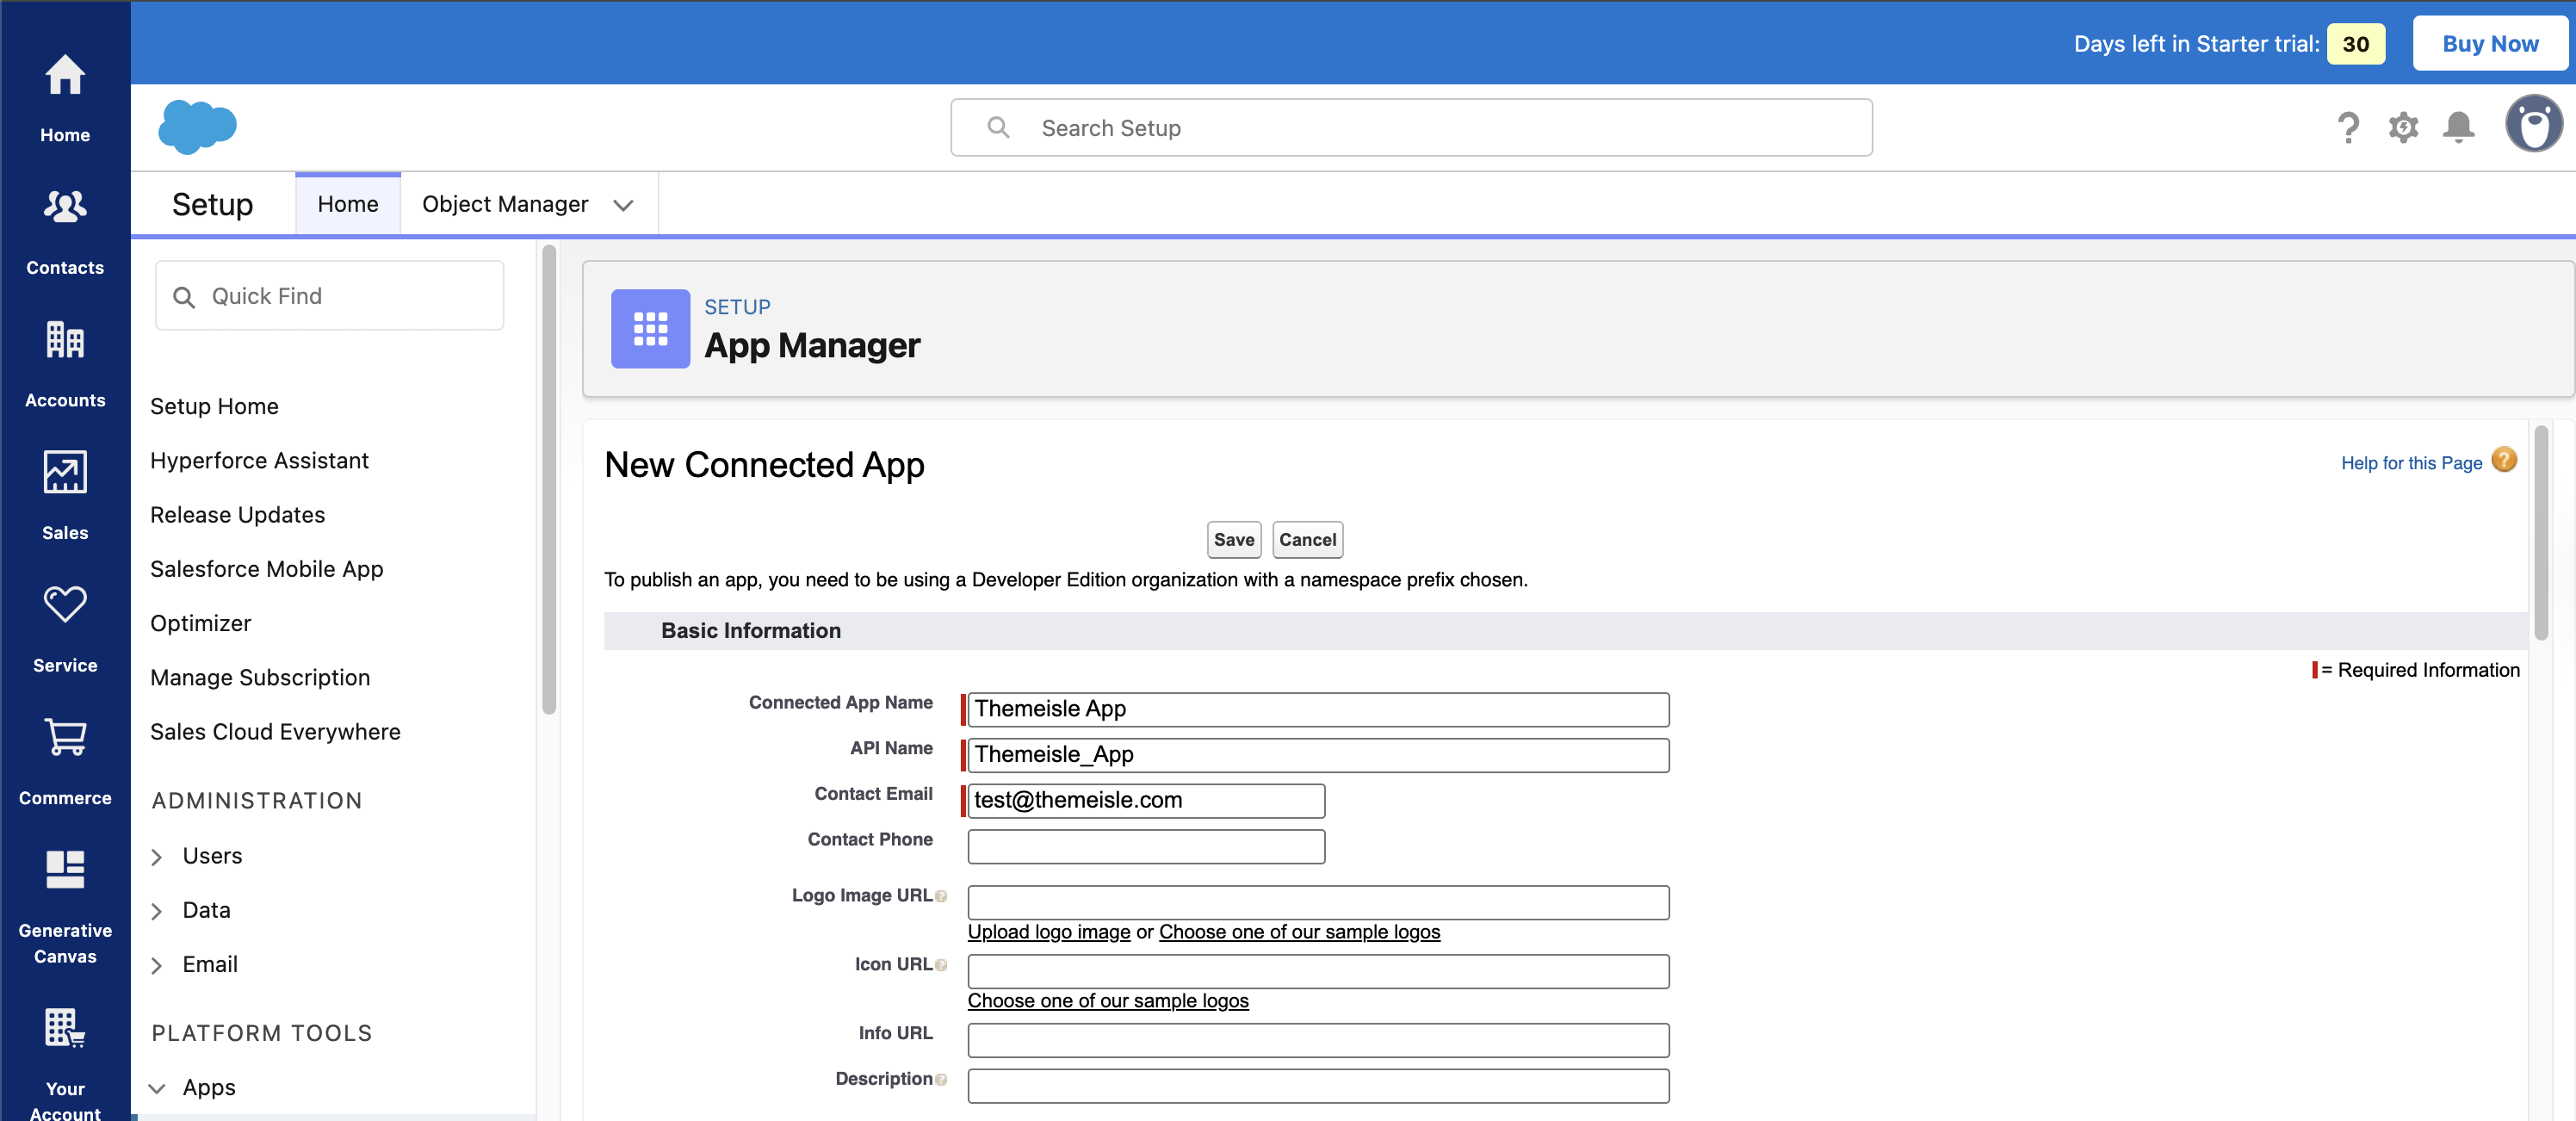
Task: Click into the Contact Phone field
Action: (1145, 847)
